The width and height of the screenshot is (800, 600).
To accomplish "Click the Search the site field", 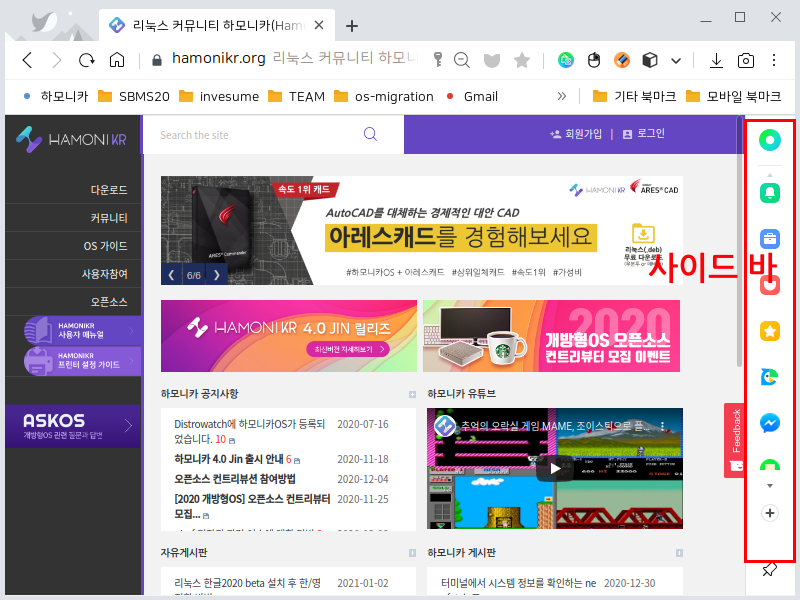I will (x=260, y=135).
